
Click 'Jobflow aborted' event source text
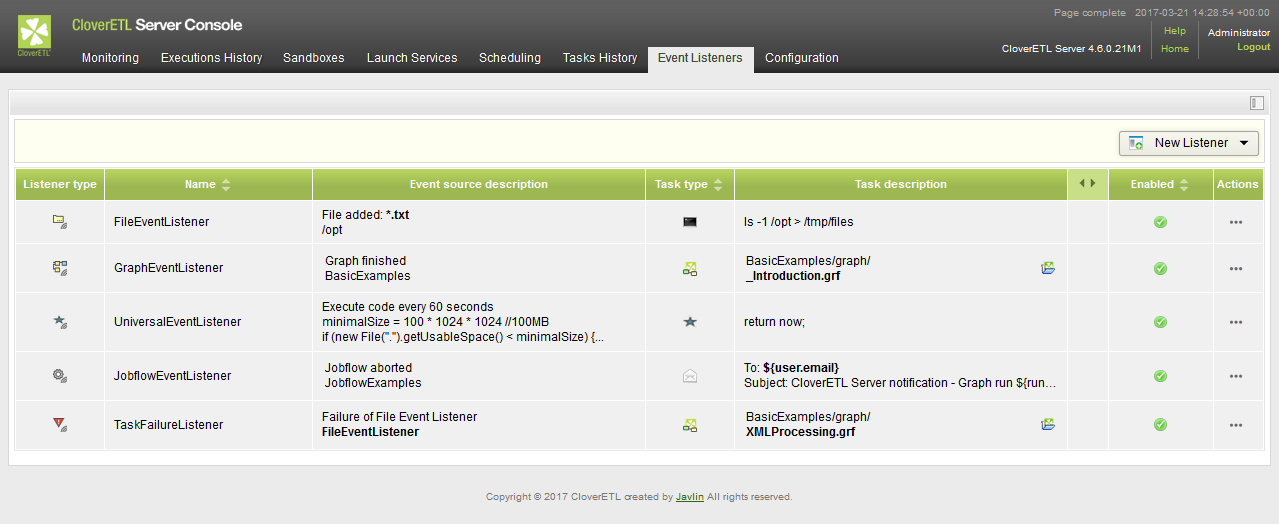tap(368, 368)
